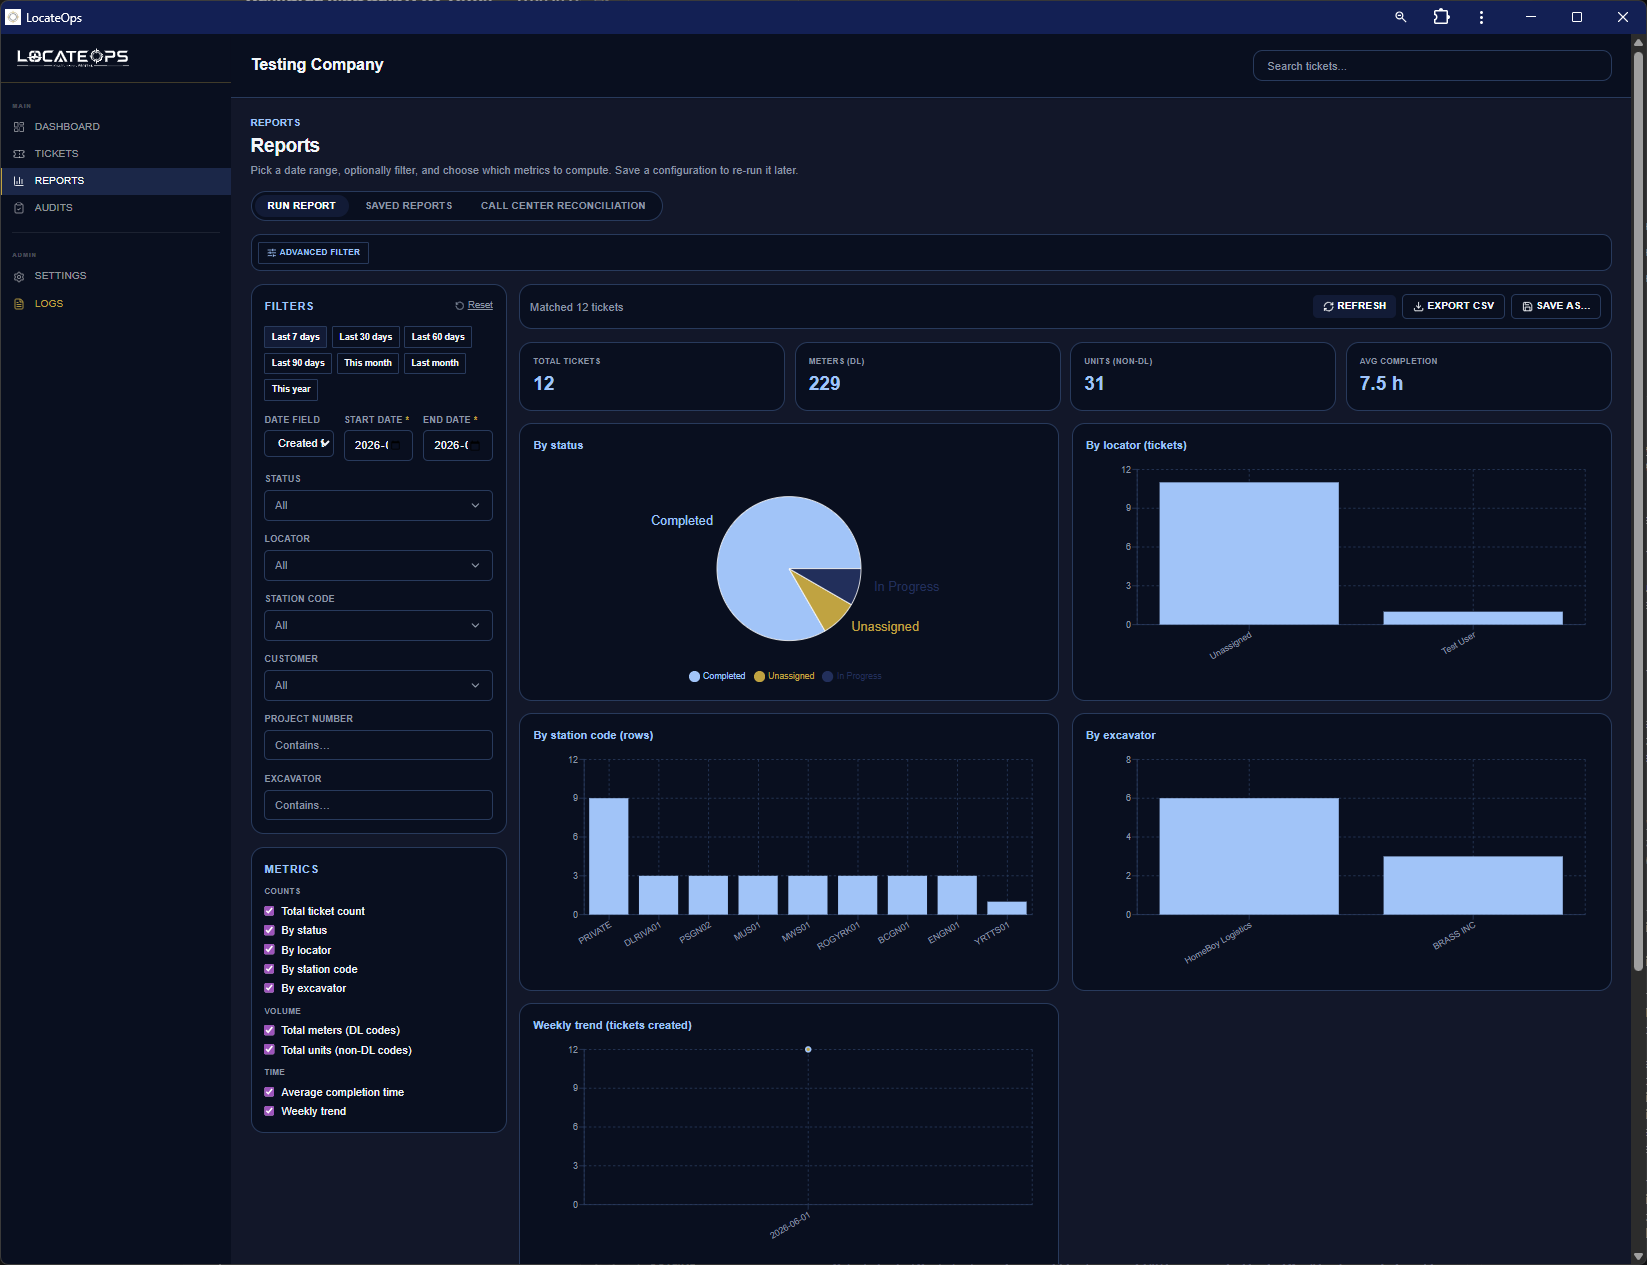Open the Tickets sidebar icon
The image size is (1647, 1265).
click(19, 154)
